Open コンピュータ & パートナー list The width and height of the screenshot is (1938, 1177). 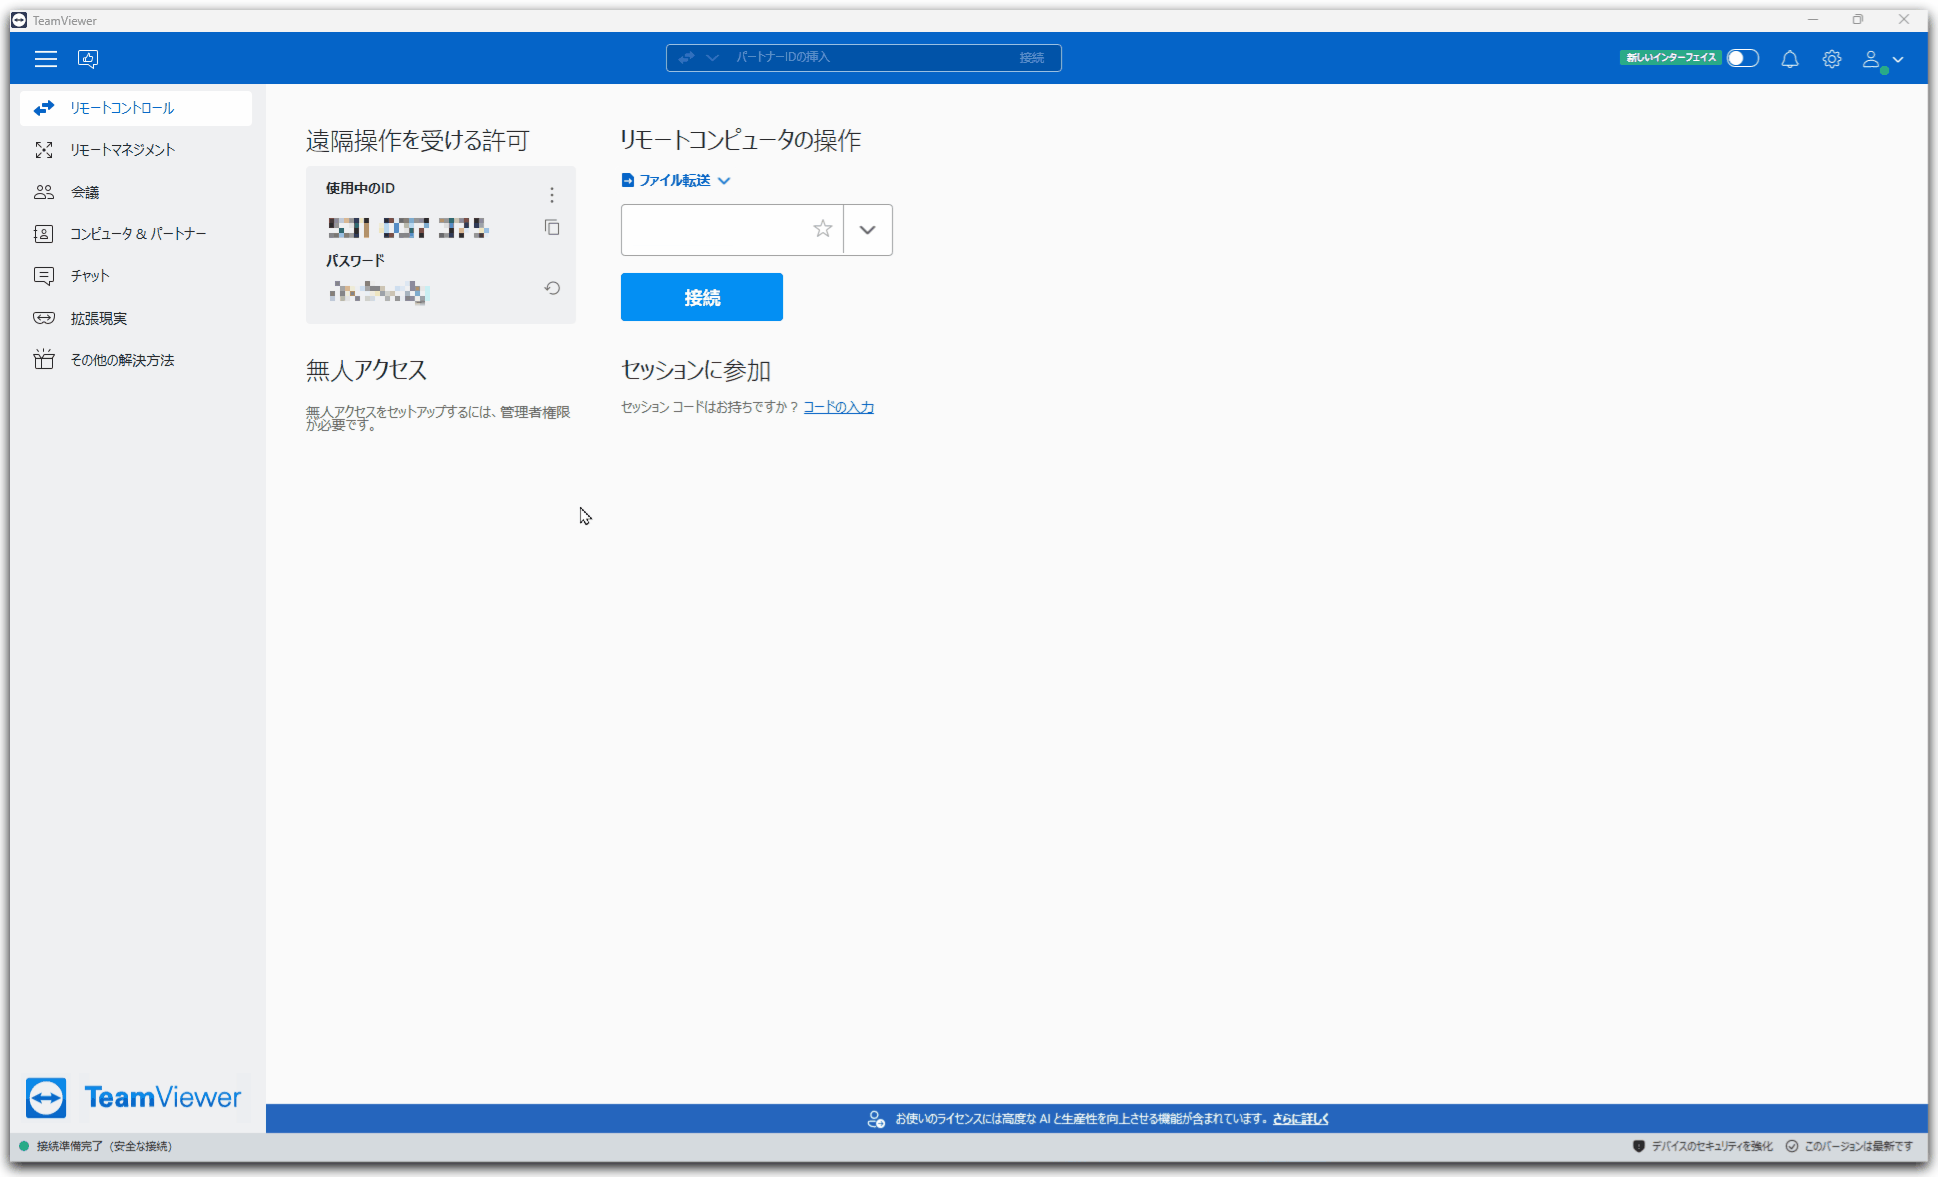tap(136, 234)
